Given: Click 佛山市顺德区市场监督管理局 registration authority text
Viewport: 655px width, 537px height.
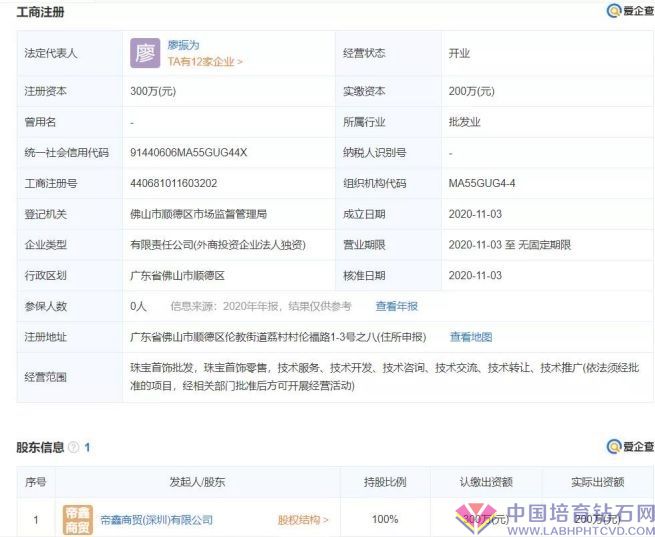Looking at the screenshot, I should click(x=198, y=214).
